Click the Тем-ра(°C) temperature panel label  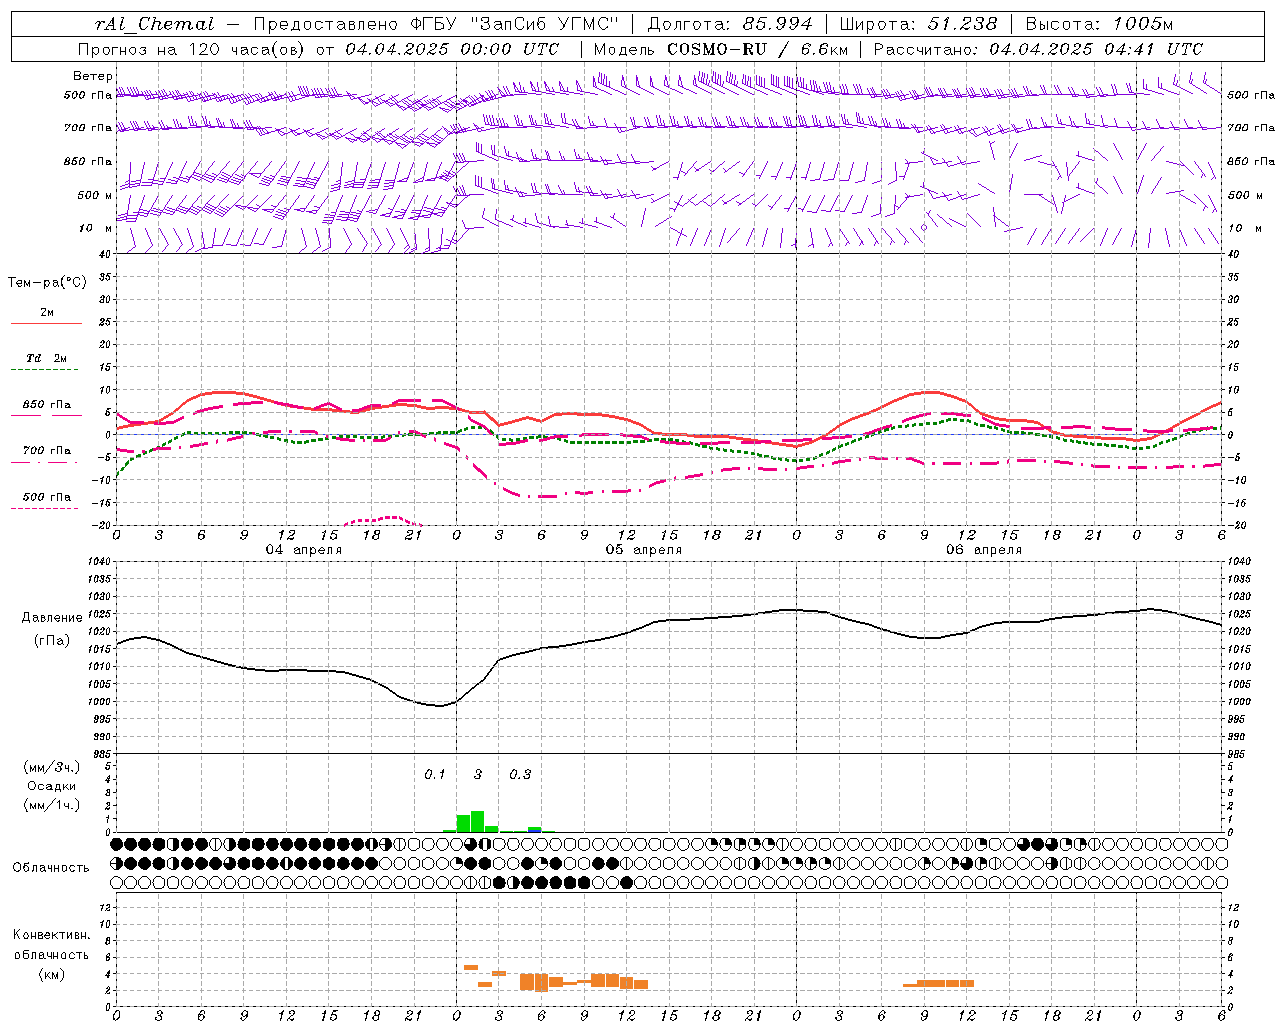click(47, 283)
